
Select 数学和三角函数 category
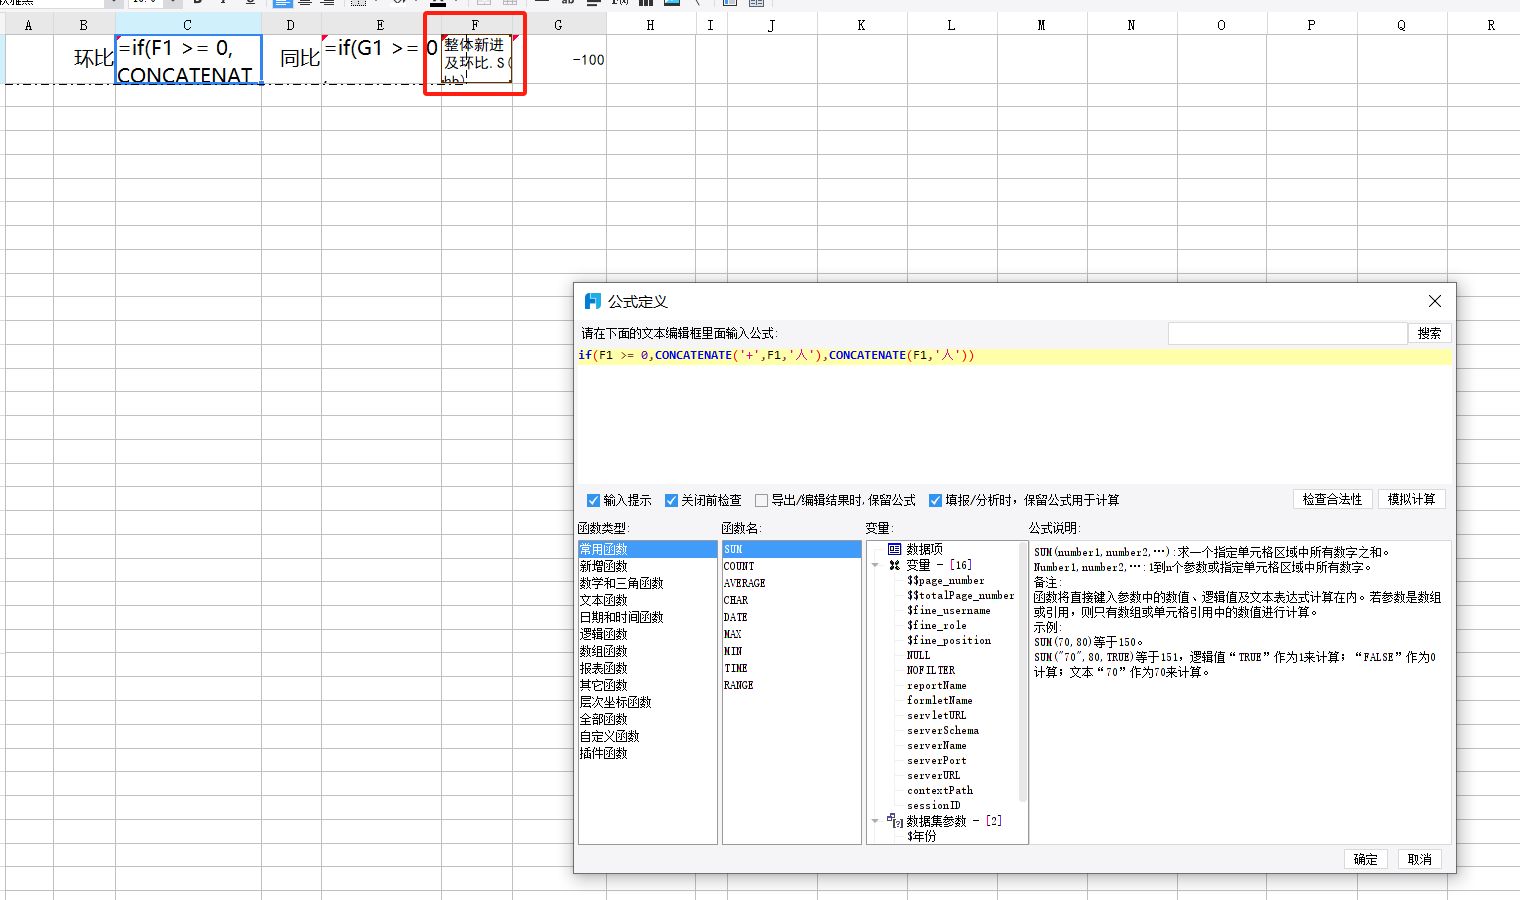621,583
